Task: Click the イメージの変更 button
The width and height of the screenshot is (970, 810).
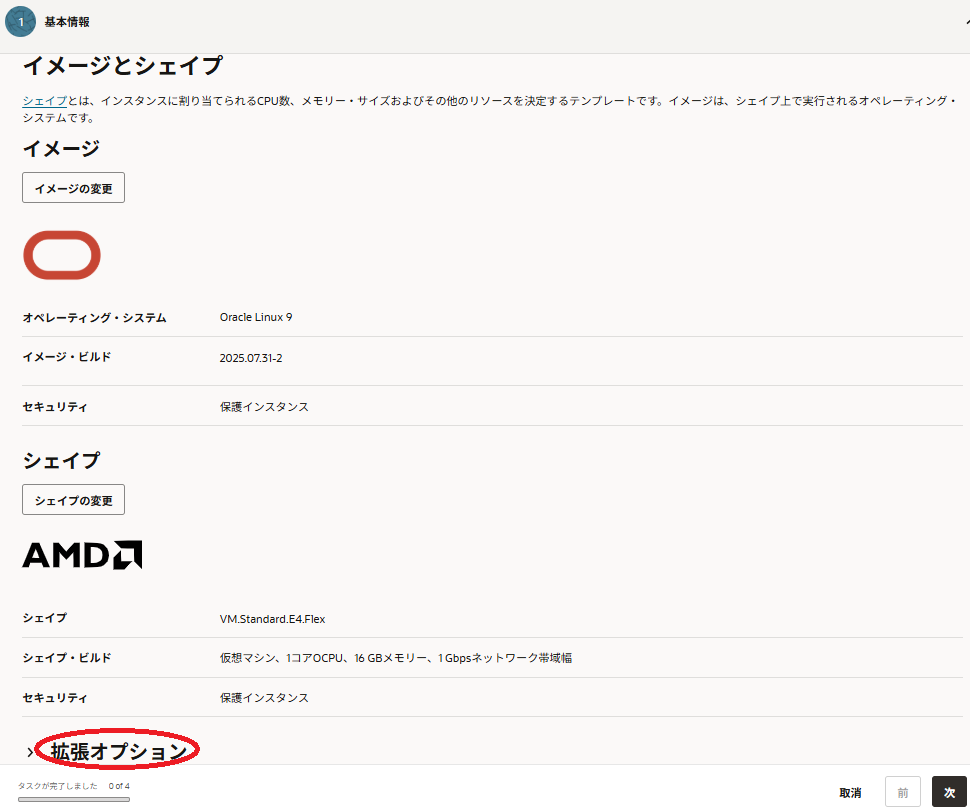Action: pos(73,188)
